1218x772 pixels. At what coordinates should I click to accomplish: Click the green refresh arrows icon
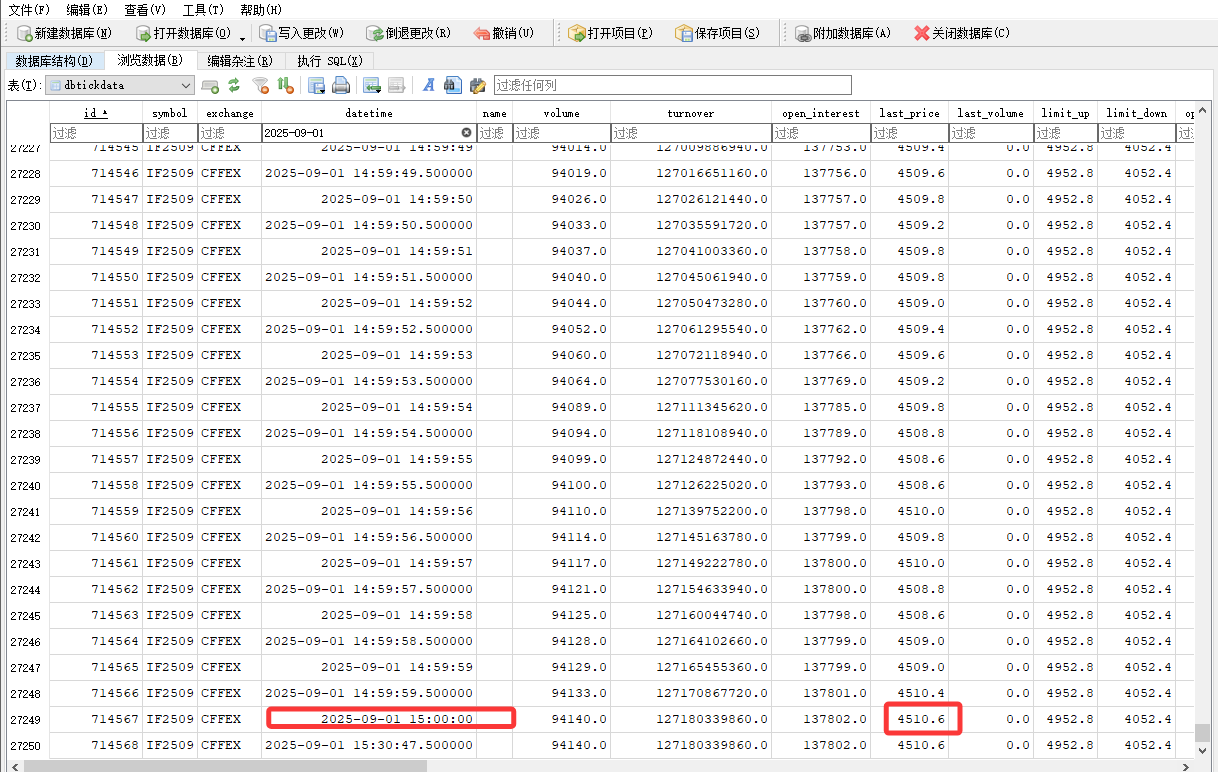[x=234, y=85]
